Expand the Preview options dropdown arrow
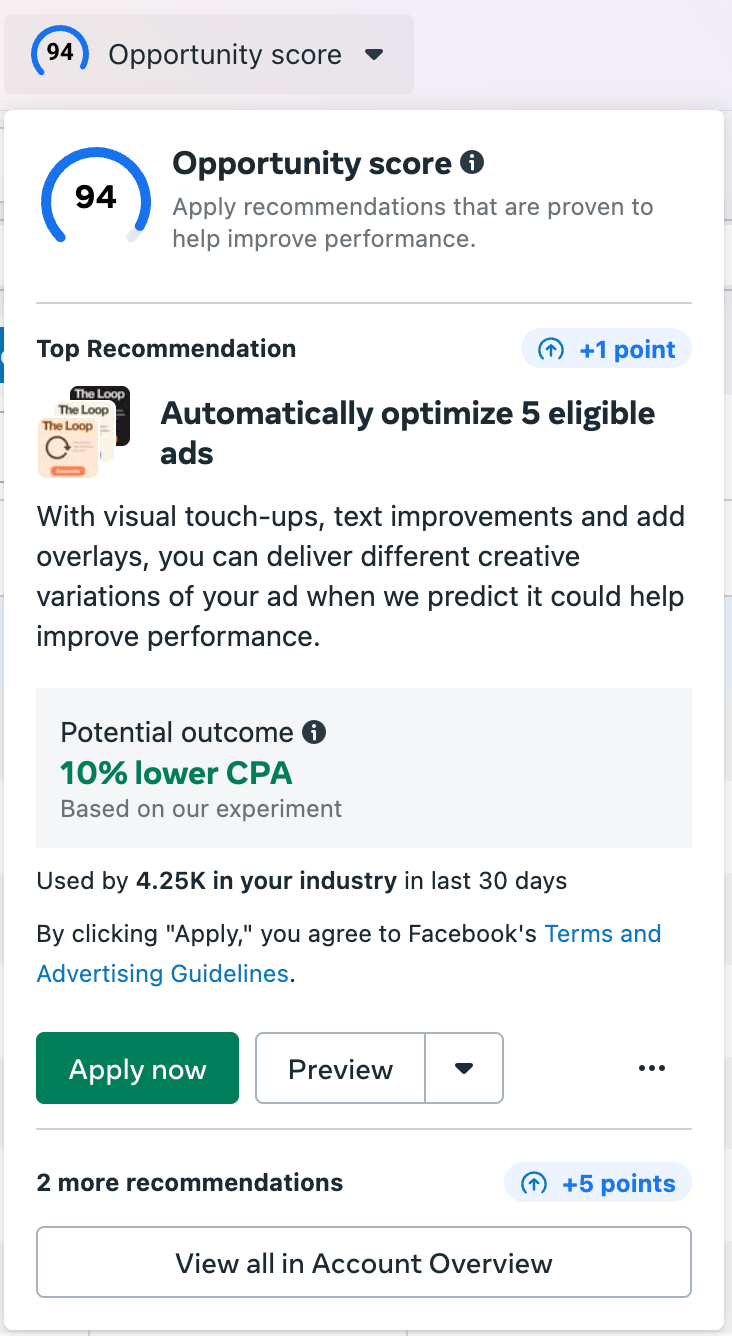This screenshot has height=1336, width=732. click(x=464, y=1068)
